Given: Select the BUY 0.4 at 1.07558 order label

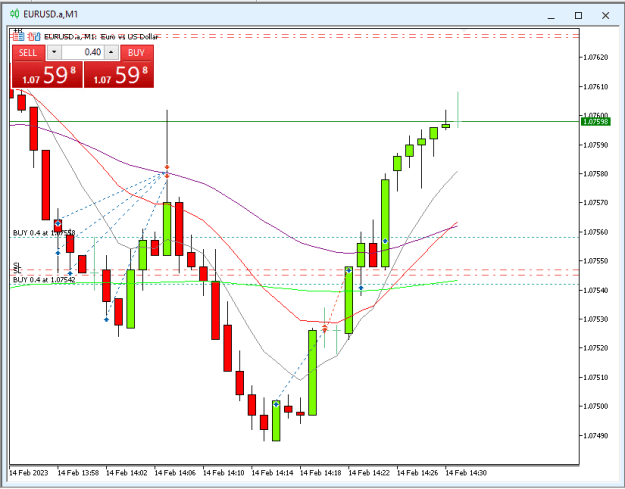Looking at the screenshot, I should click(x=44, y=233).
